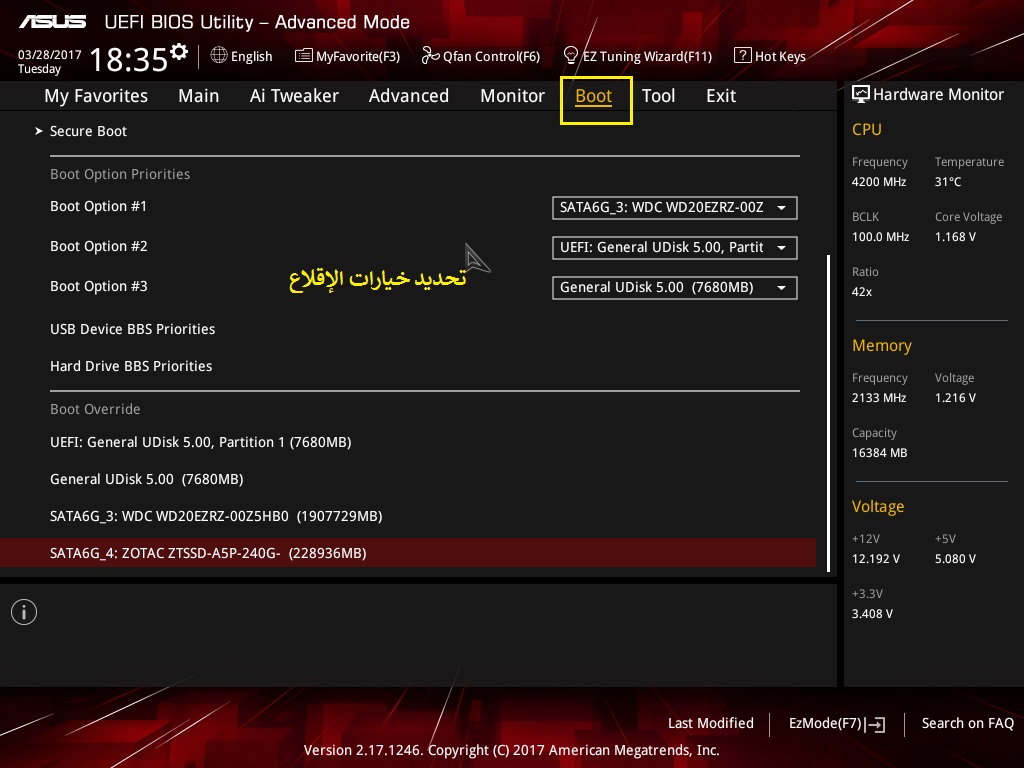Click the 18:35 system clock

coord(129,60)
